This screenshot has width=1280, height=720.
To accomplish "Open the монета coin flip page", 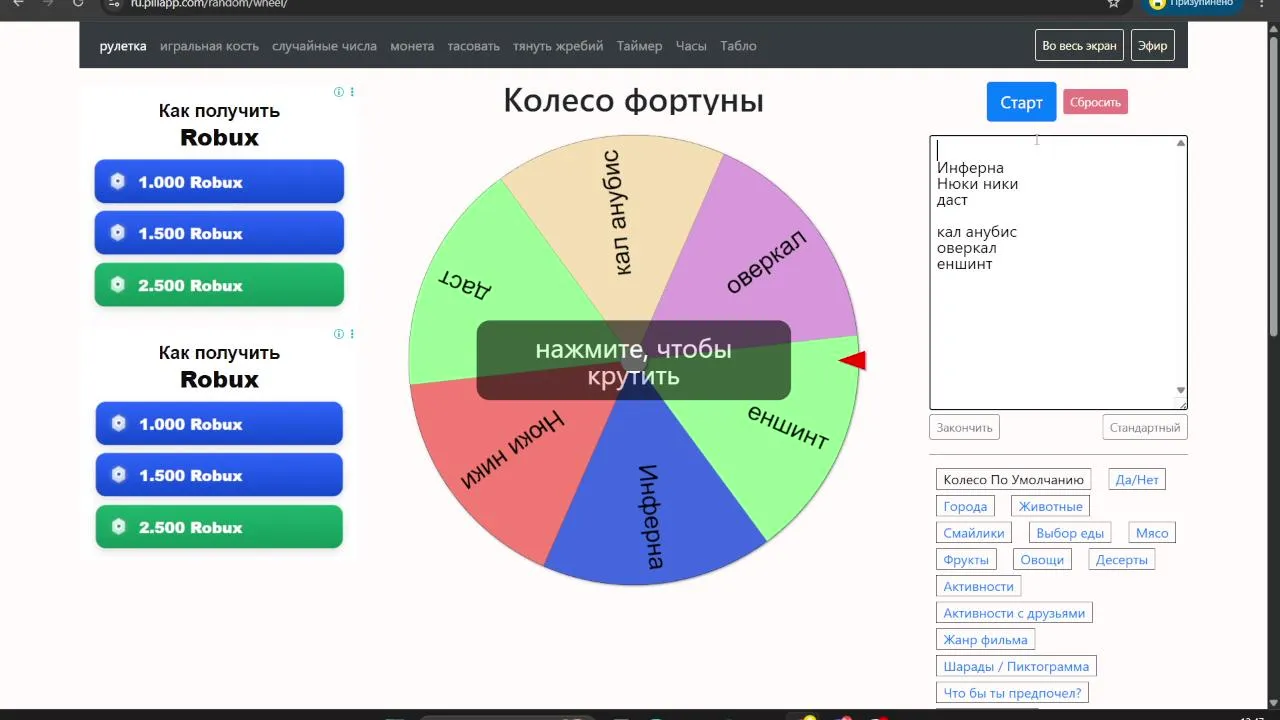I will [412, 46].
